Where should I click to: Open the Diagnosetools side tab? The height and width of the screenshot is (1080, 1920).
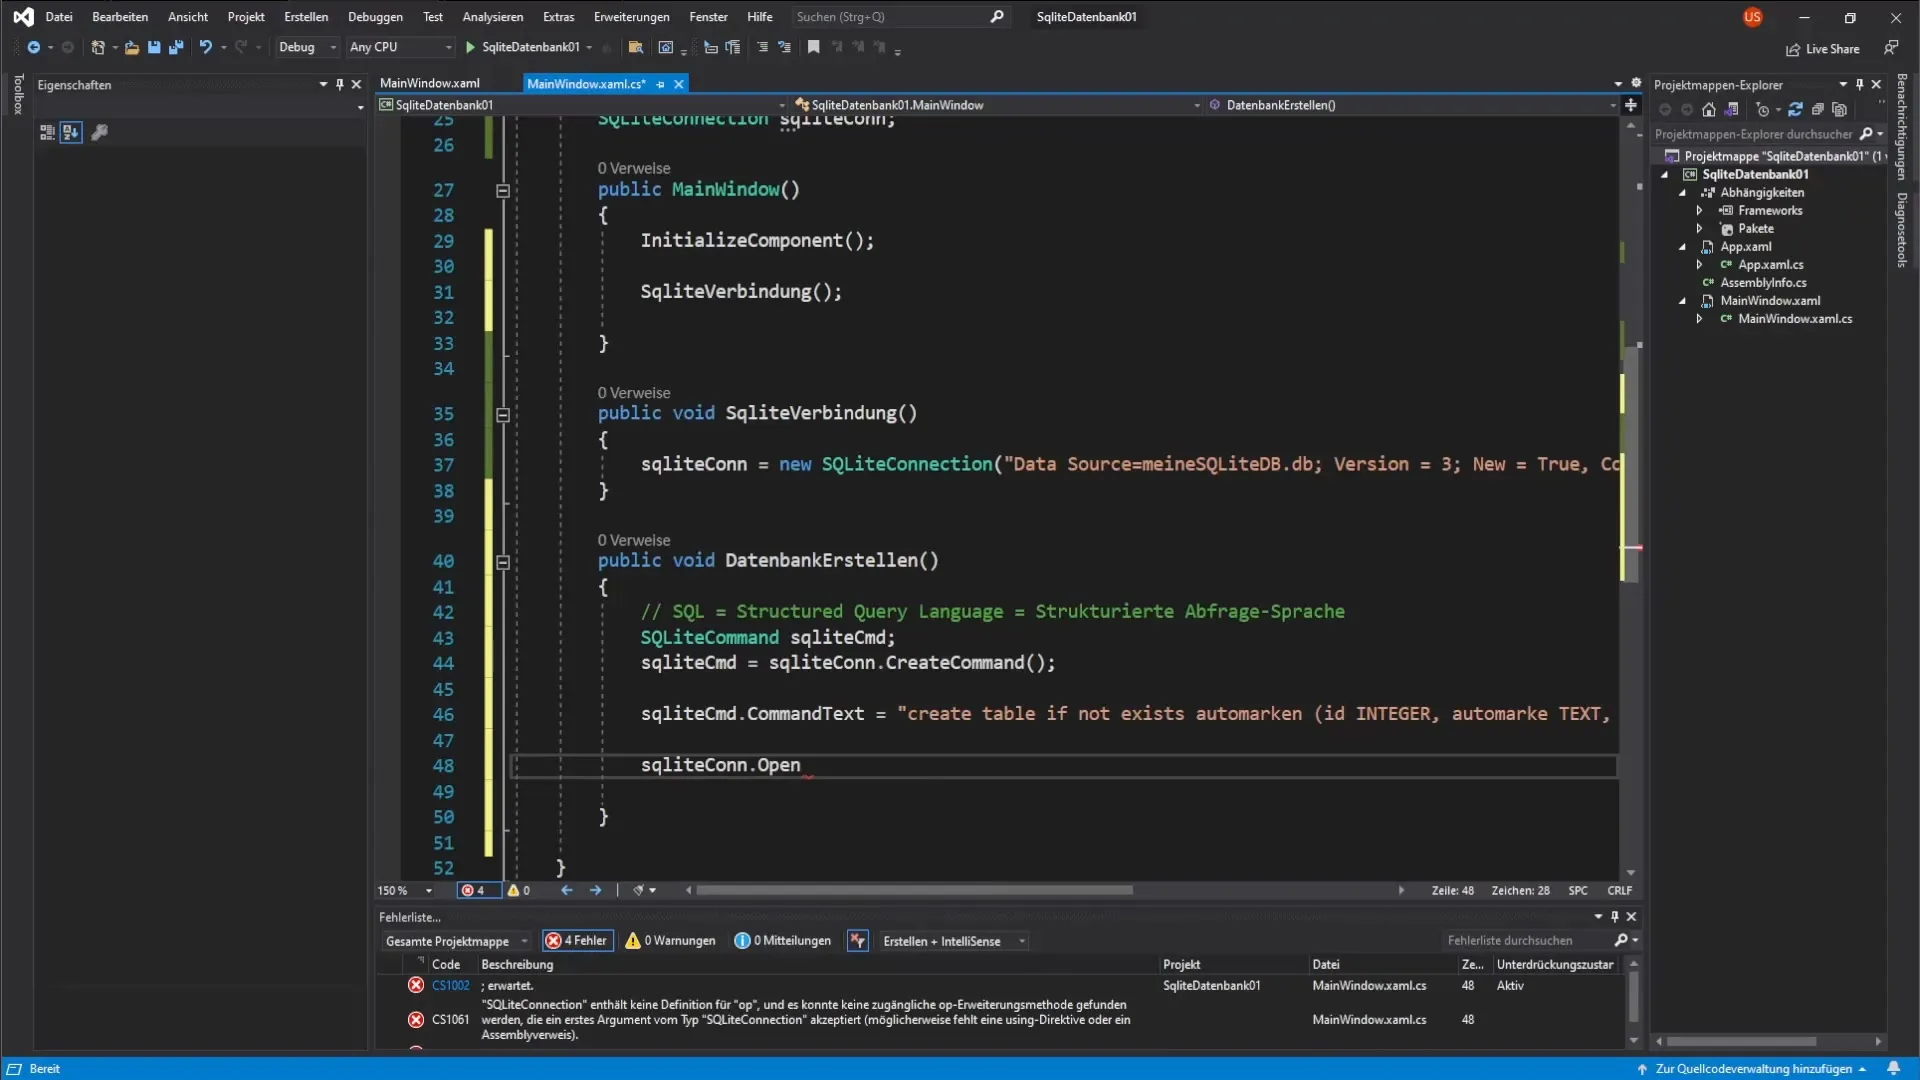(1902, 230)
